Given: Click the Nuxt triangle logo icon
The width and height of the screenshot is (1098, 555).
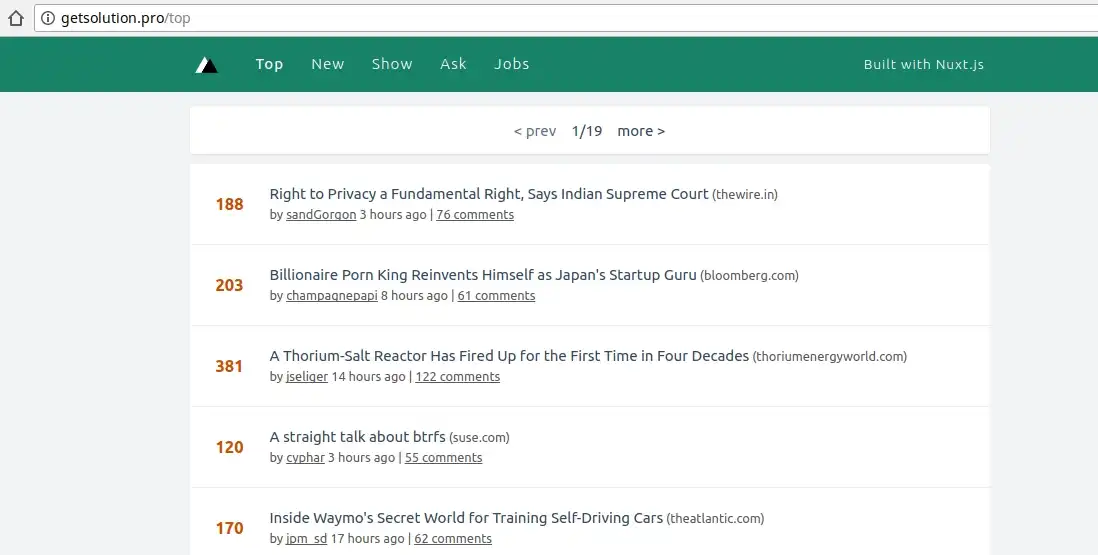Looking at the screenshot, I should (206, 65).
